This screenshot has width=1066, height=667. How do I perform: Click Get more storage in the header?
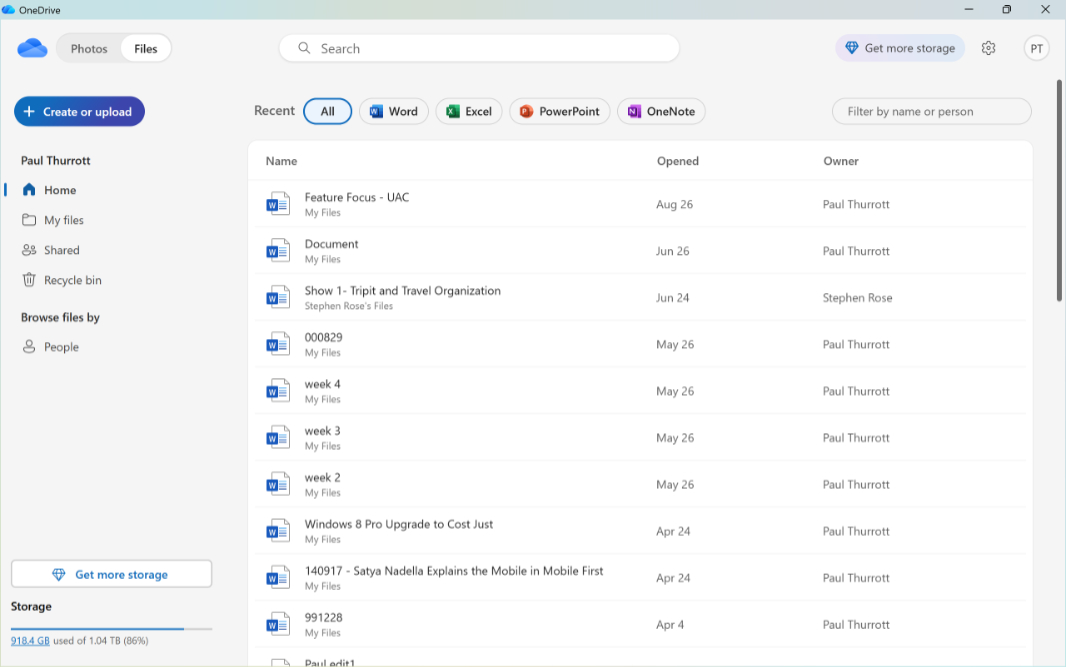pyautogui.click(x=899, y=48)
